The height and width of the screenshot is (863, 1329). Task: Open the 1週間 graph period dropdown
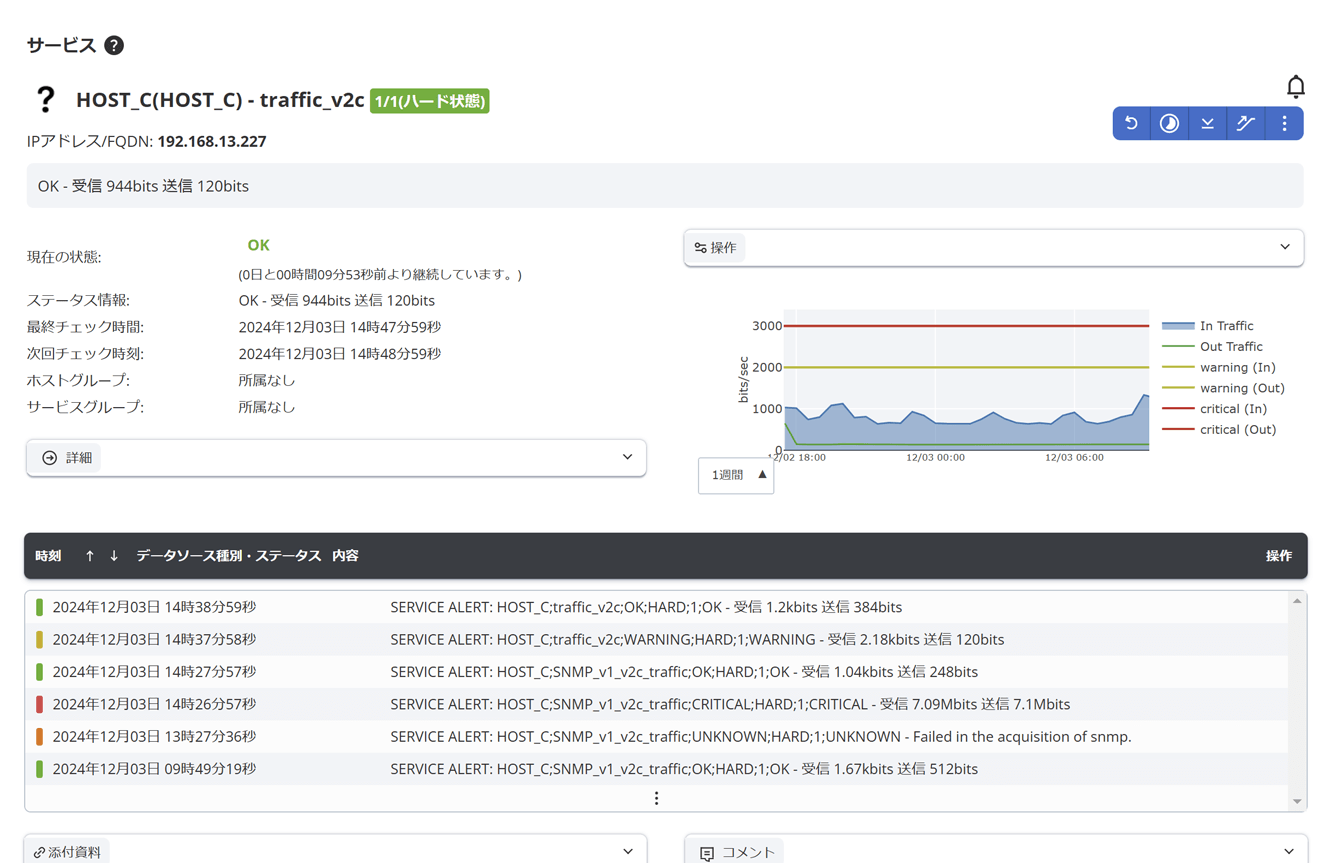736,475
